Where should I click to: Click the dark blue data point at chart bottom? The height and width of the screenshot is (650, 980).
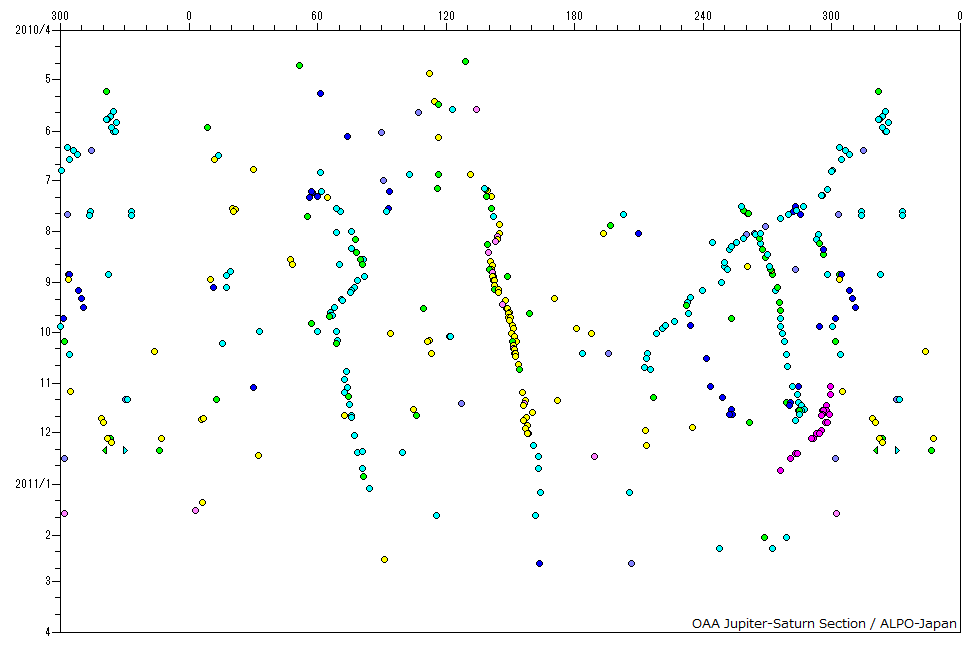point(539,564)
